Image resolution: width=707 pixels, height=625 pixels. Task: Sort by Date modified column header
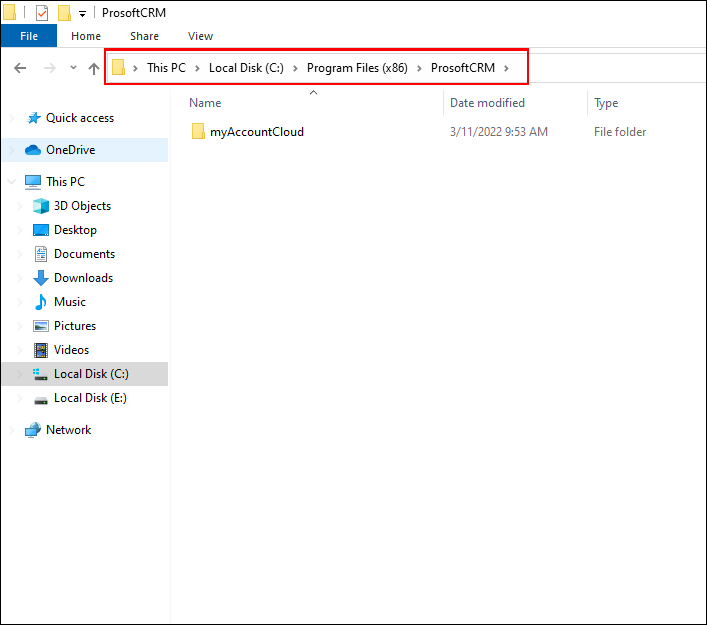tap(487, 103)
